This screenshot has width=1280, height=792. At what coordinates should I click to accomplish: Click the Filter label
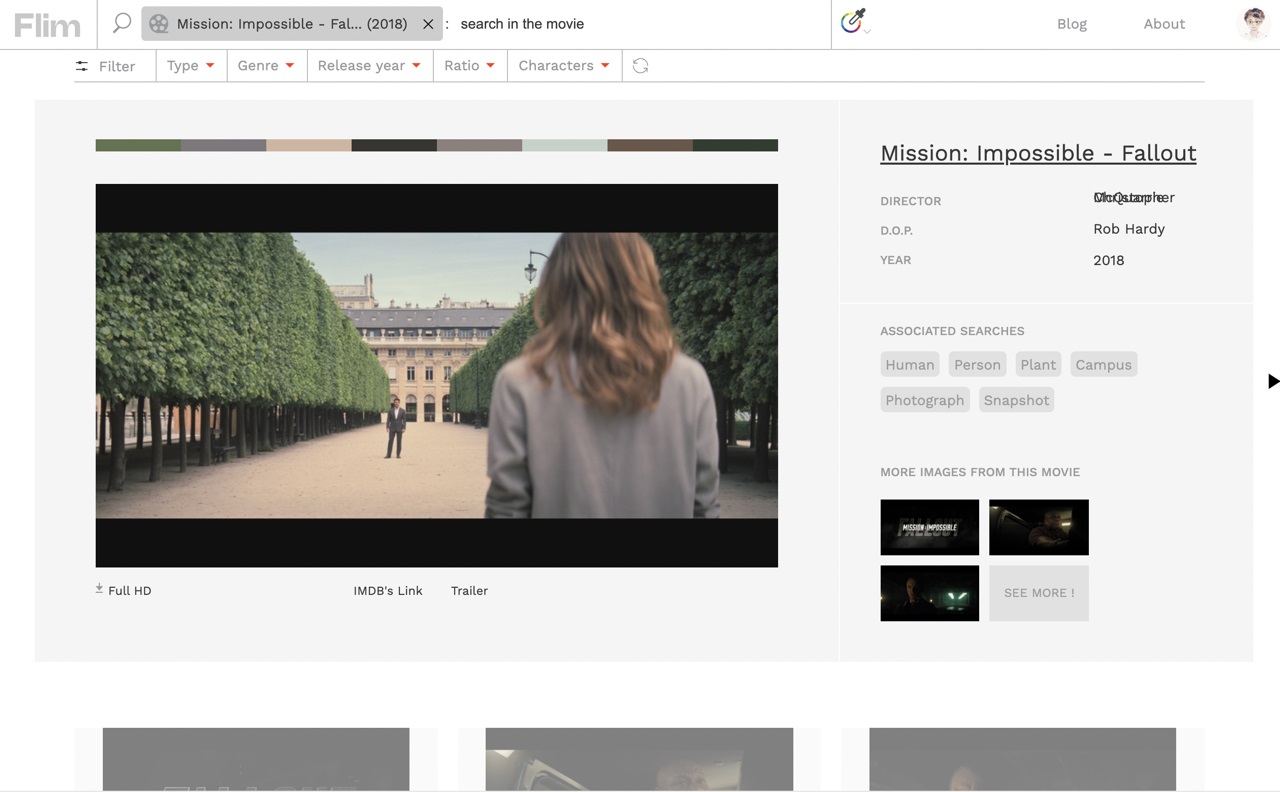point(117,66)
